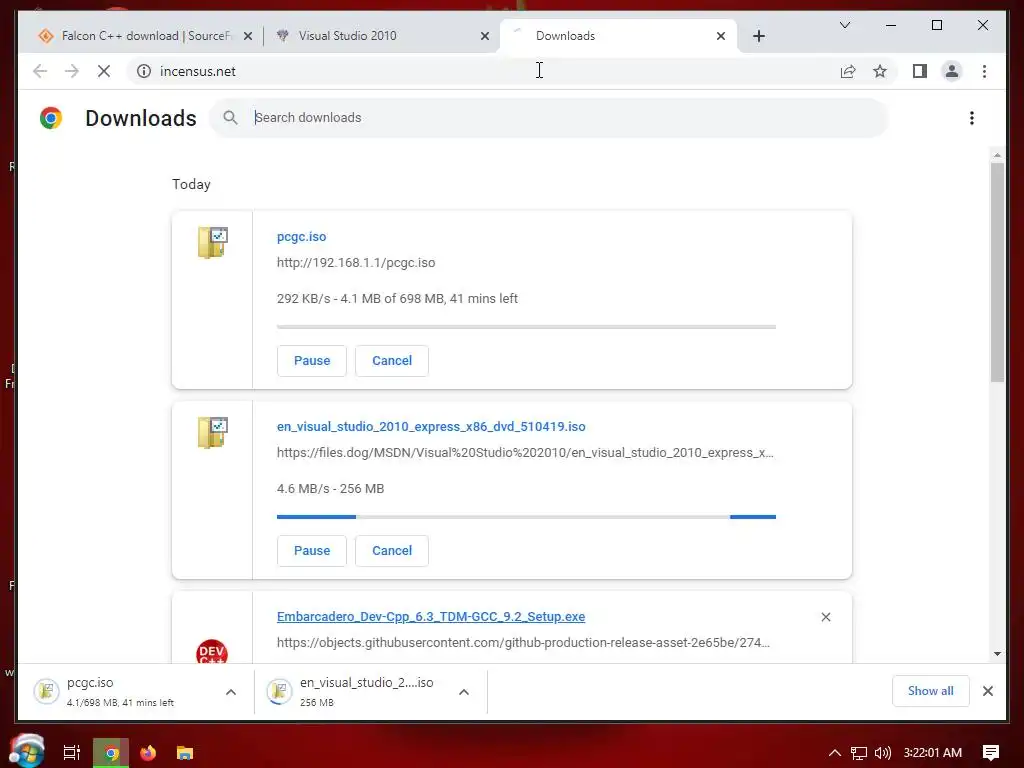Viewport: 1024px width, 768px height.
Task: Remove Embarcadero Dev-Cpp entry from list
Action: click(x=825, y=617)
